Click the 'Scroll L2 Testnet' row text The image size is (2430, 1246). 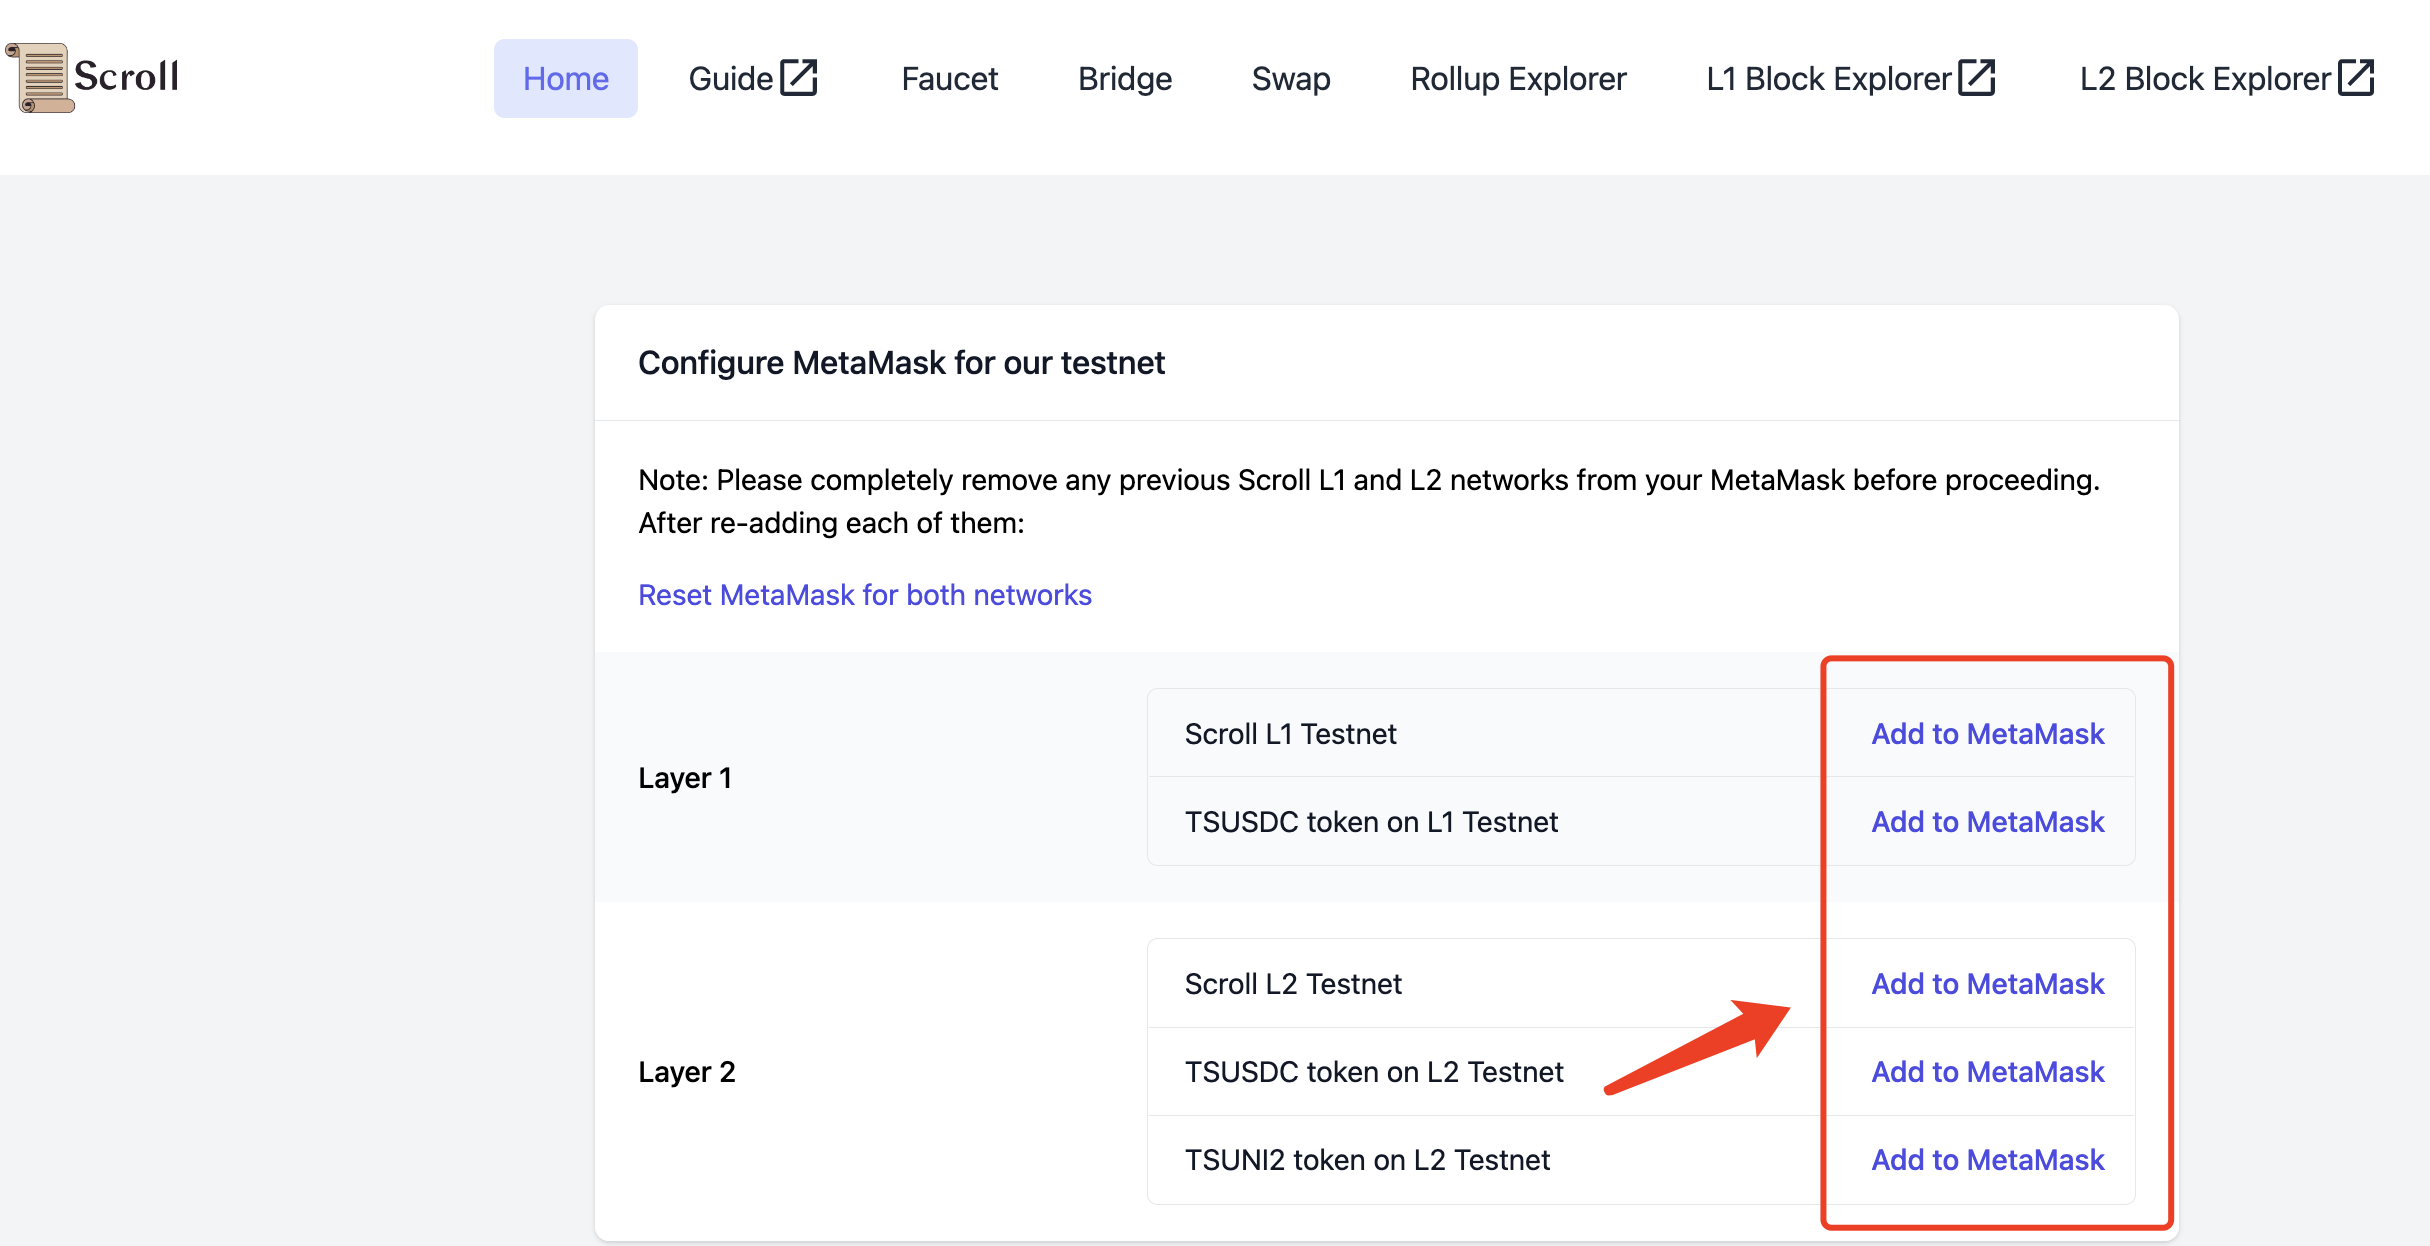click(1293, 984)
